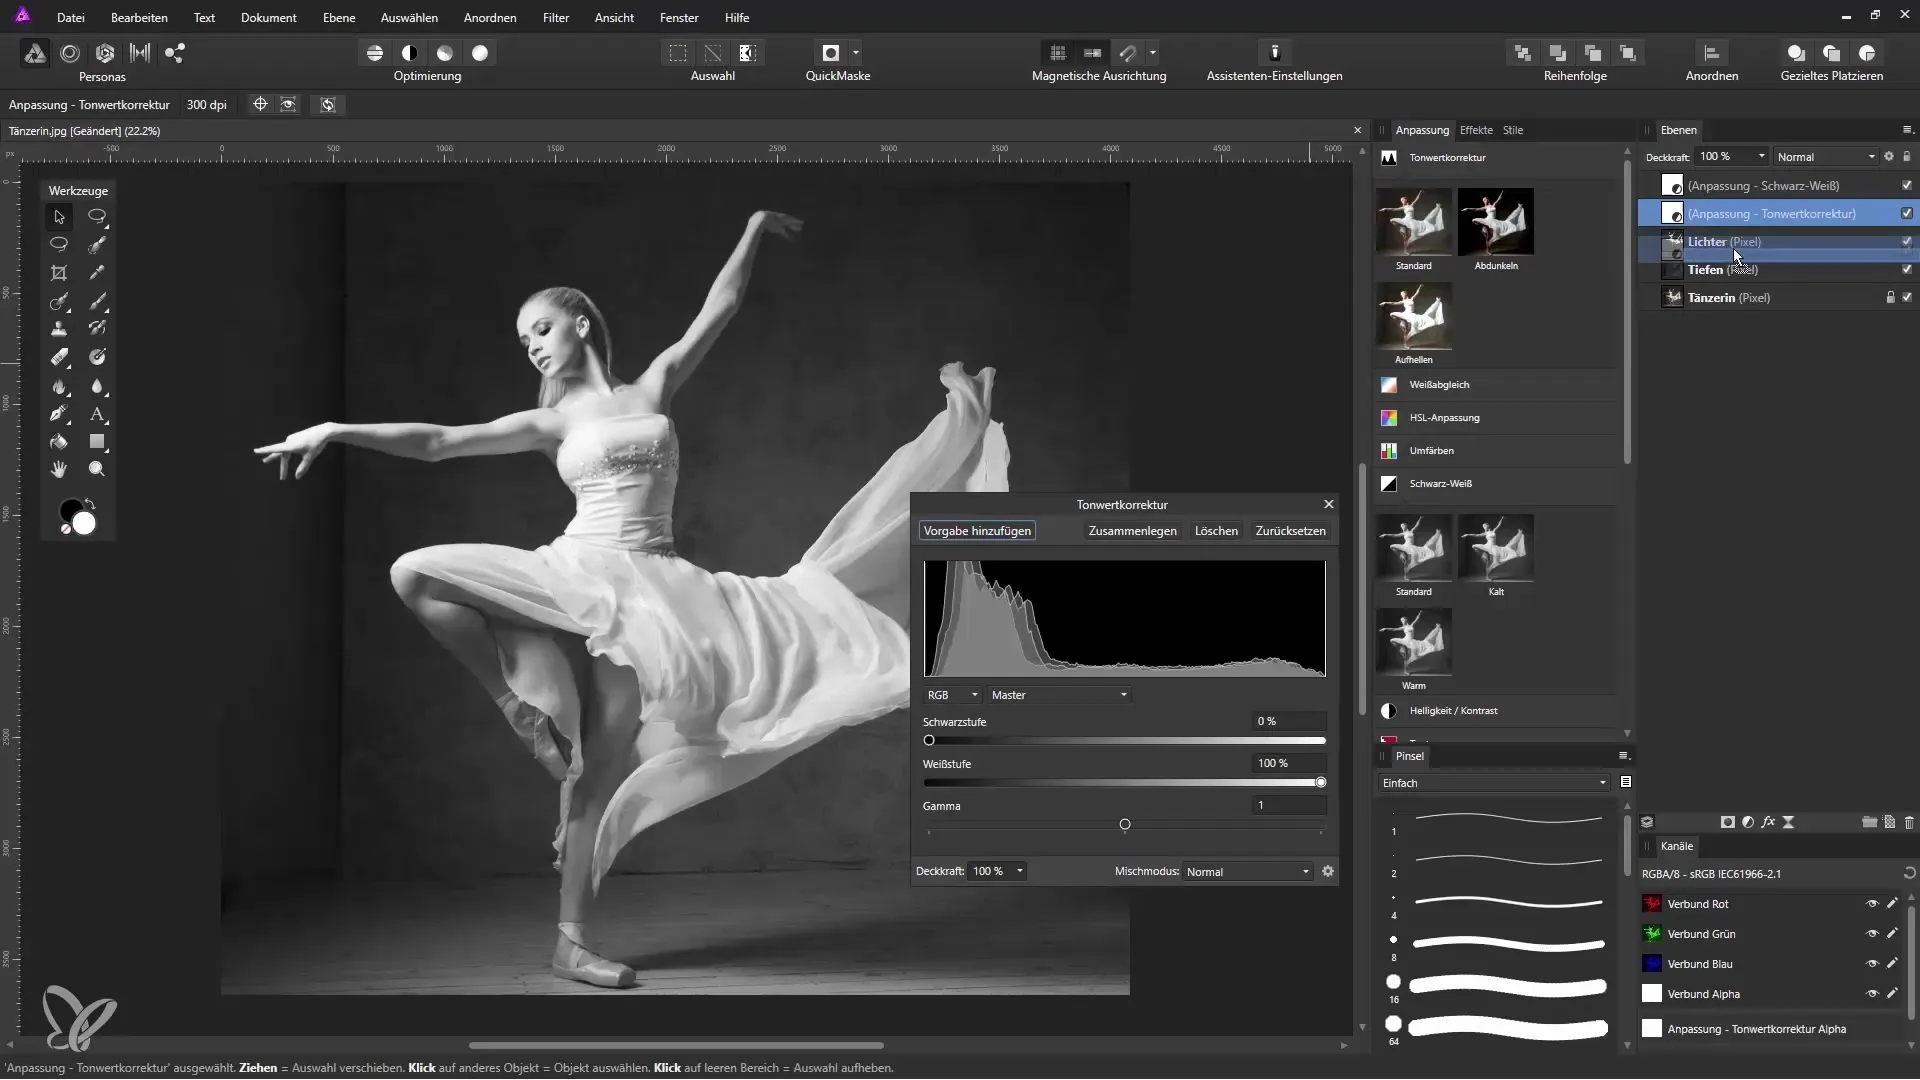
Task: Apply Auto Levels optimization icon
Action: point(375,53)
